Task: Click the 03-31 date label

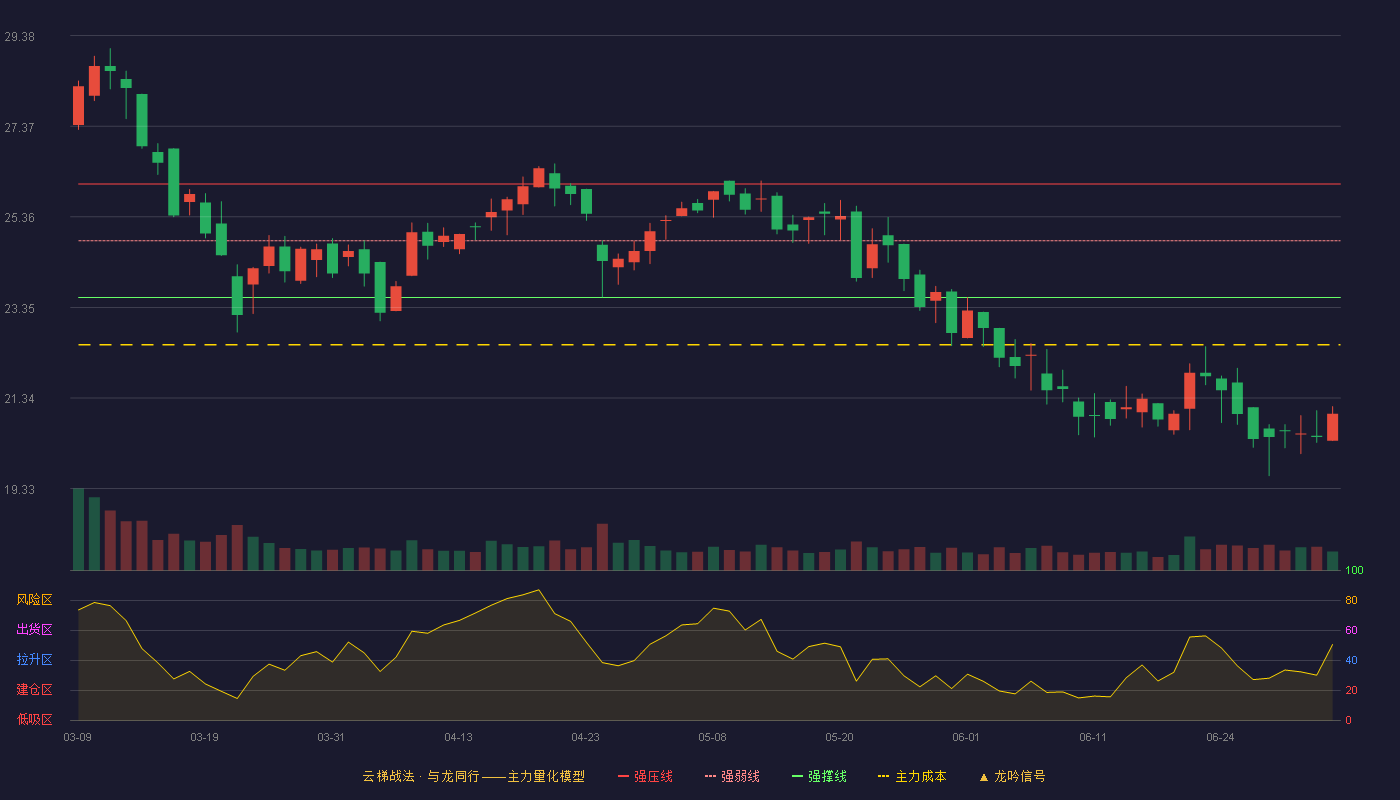Action: (331, 737)
